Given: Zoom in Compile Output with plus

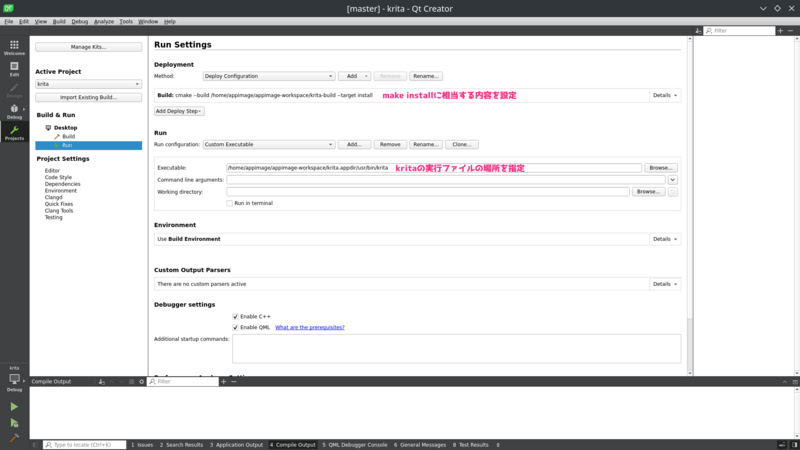Looking at the screenshot, I should (x=223, y=382).
